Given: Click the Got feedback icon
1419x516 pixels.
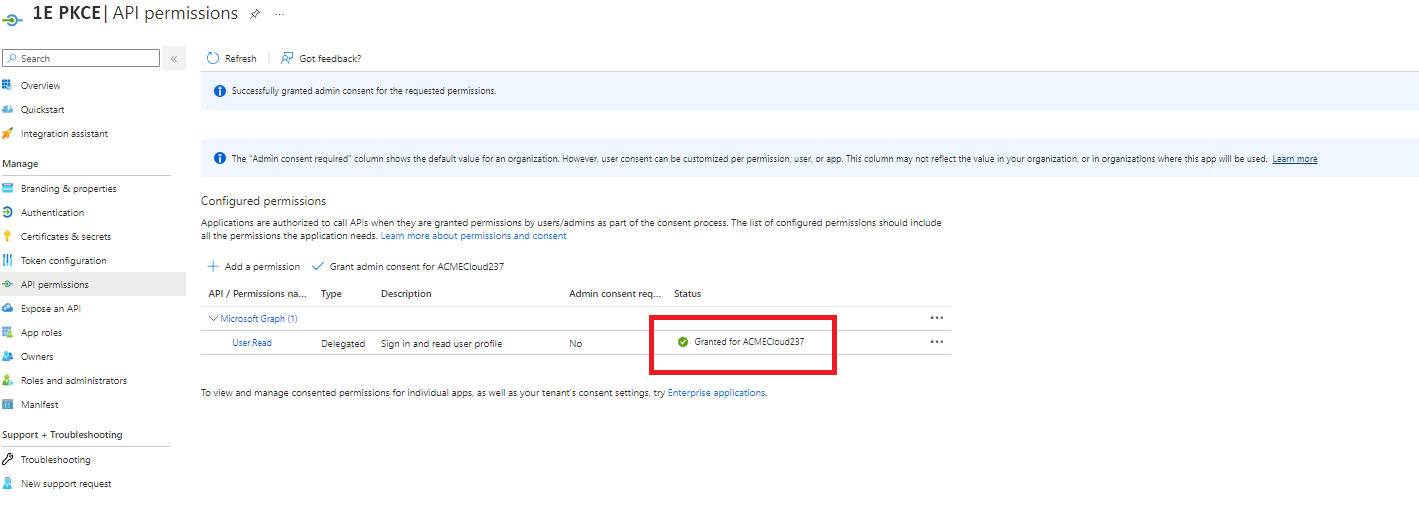Looking at the screenshot, I should click(x=287, y=58).
